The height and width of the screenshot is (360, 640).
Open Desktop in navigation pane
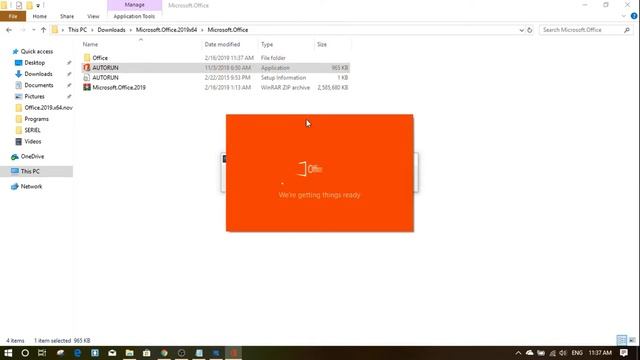point(35,63)
